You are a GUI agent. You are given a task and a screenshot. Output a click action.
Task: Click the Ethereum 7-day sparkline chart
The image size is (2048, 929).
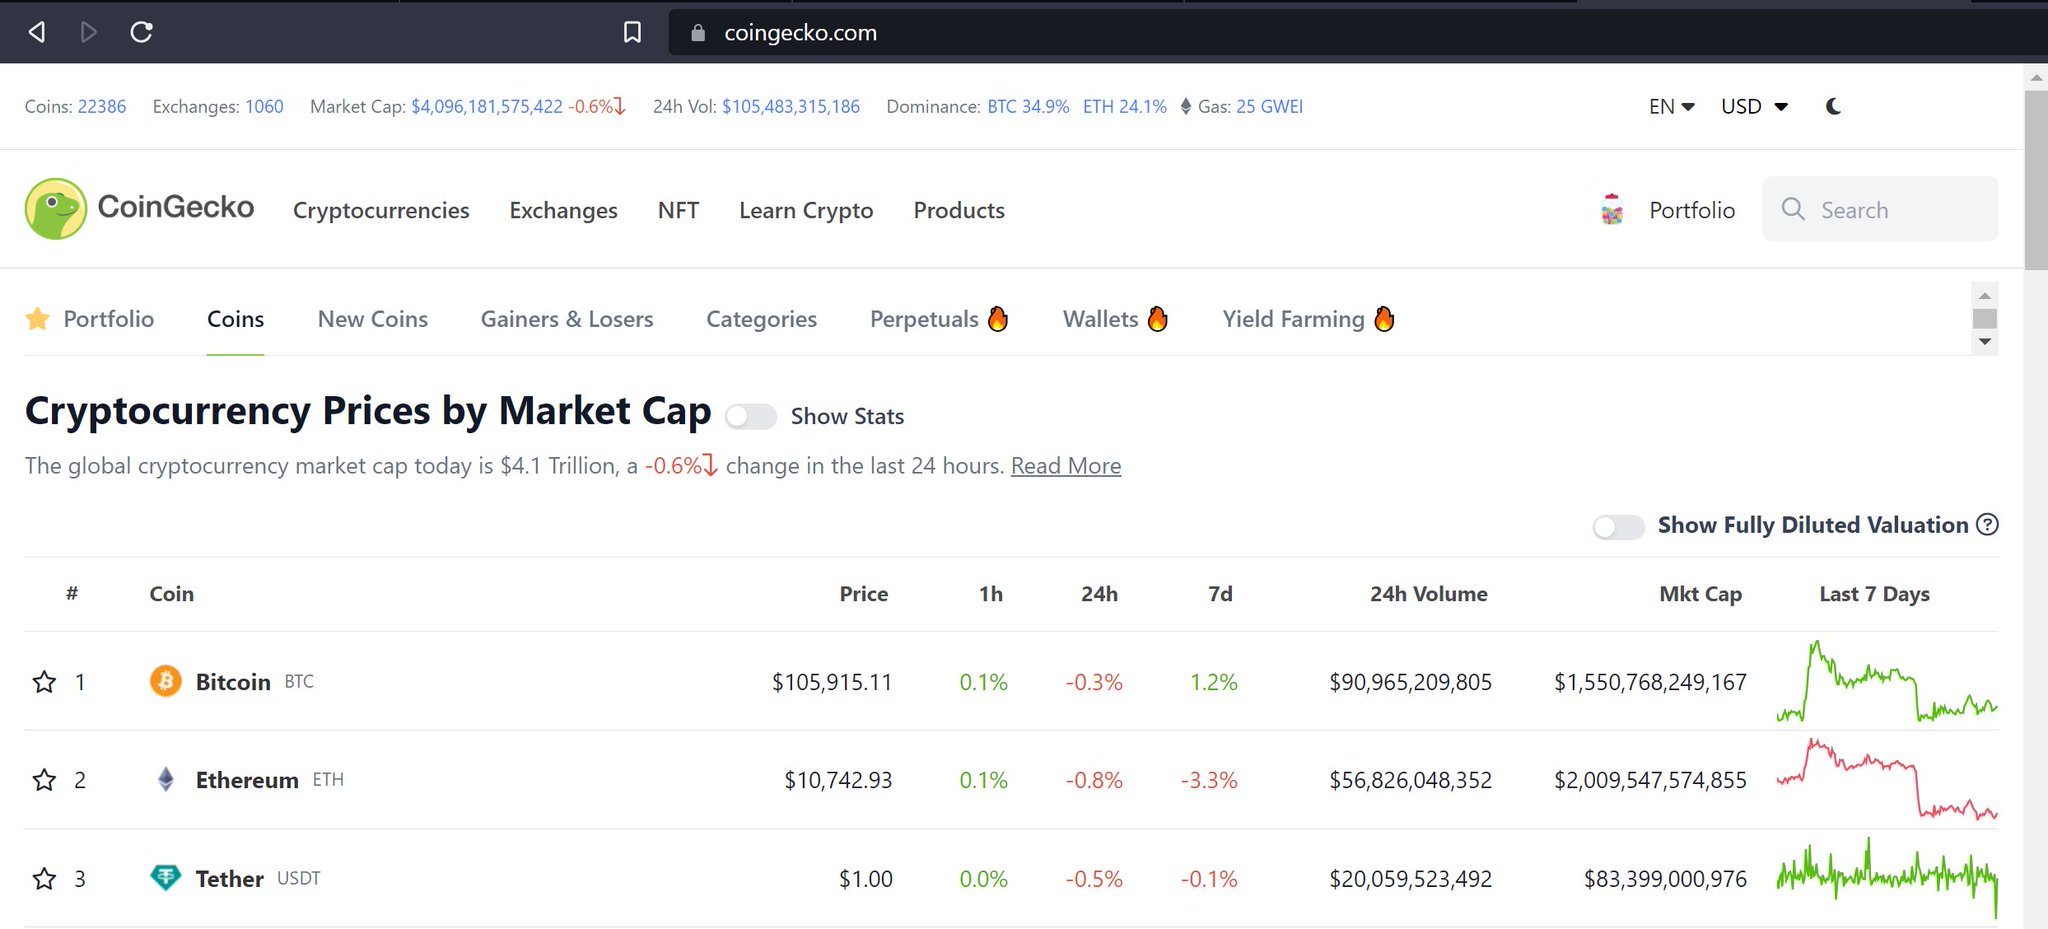1887,779
